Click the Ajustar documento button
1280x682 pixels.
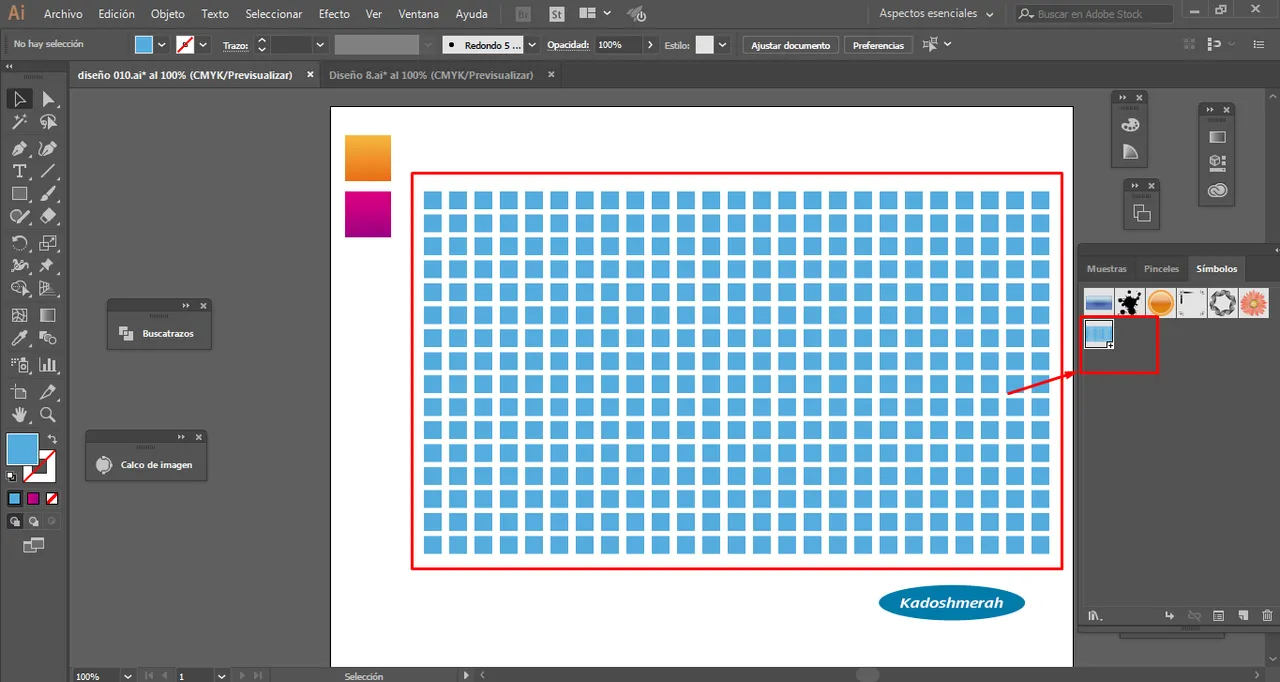click(x=790, y=45)
